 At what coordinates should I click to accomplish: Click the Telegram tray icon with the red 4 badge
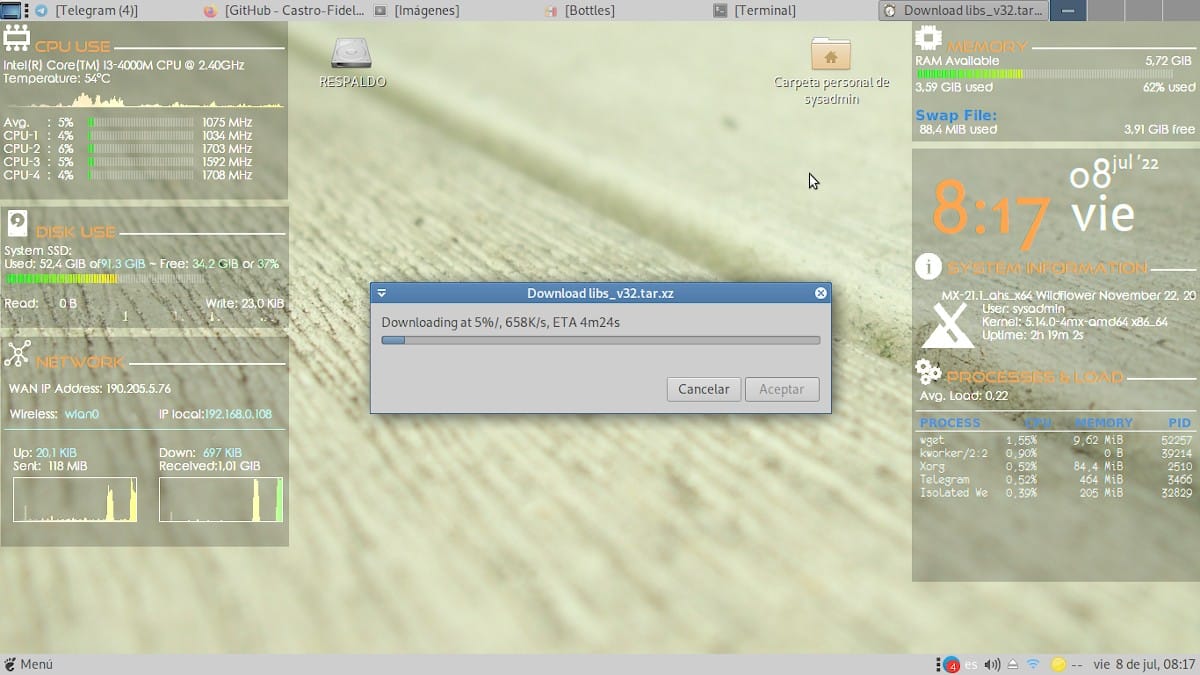point(950,665)
